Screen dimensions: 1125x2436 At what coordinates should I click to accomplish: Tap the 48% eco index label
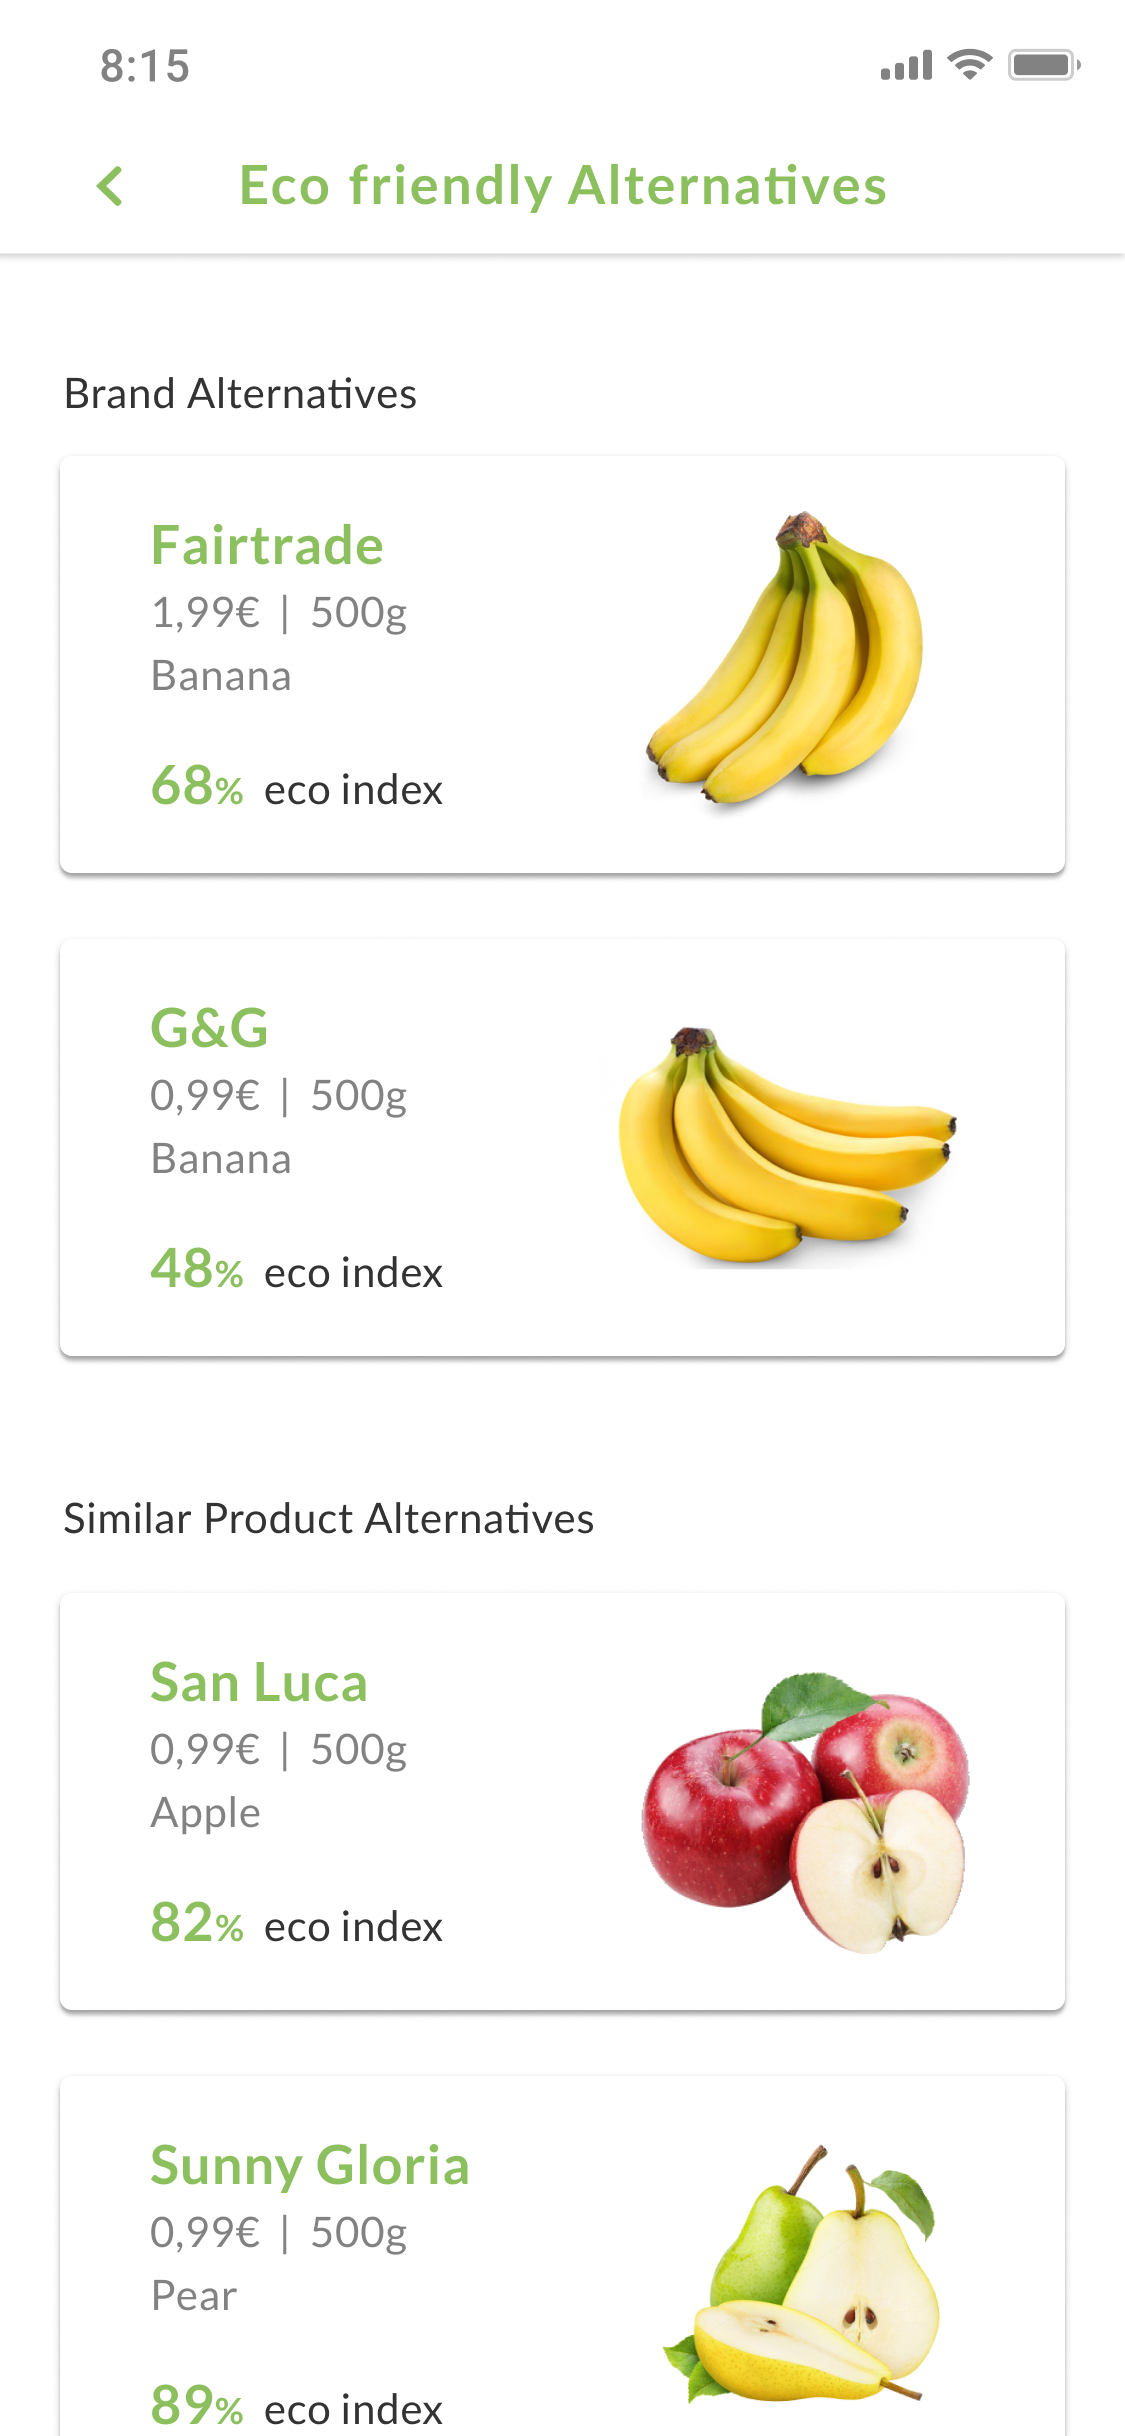[296, 1270]
